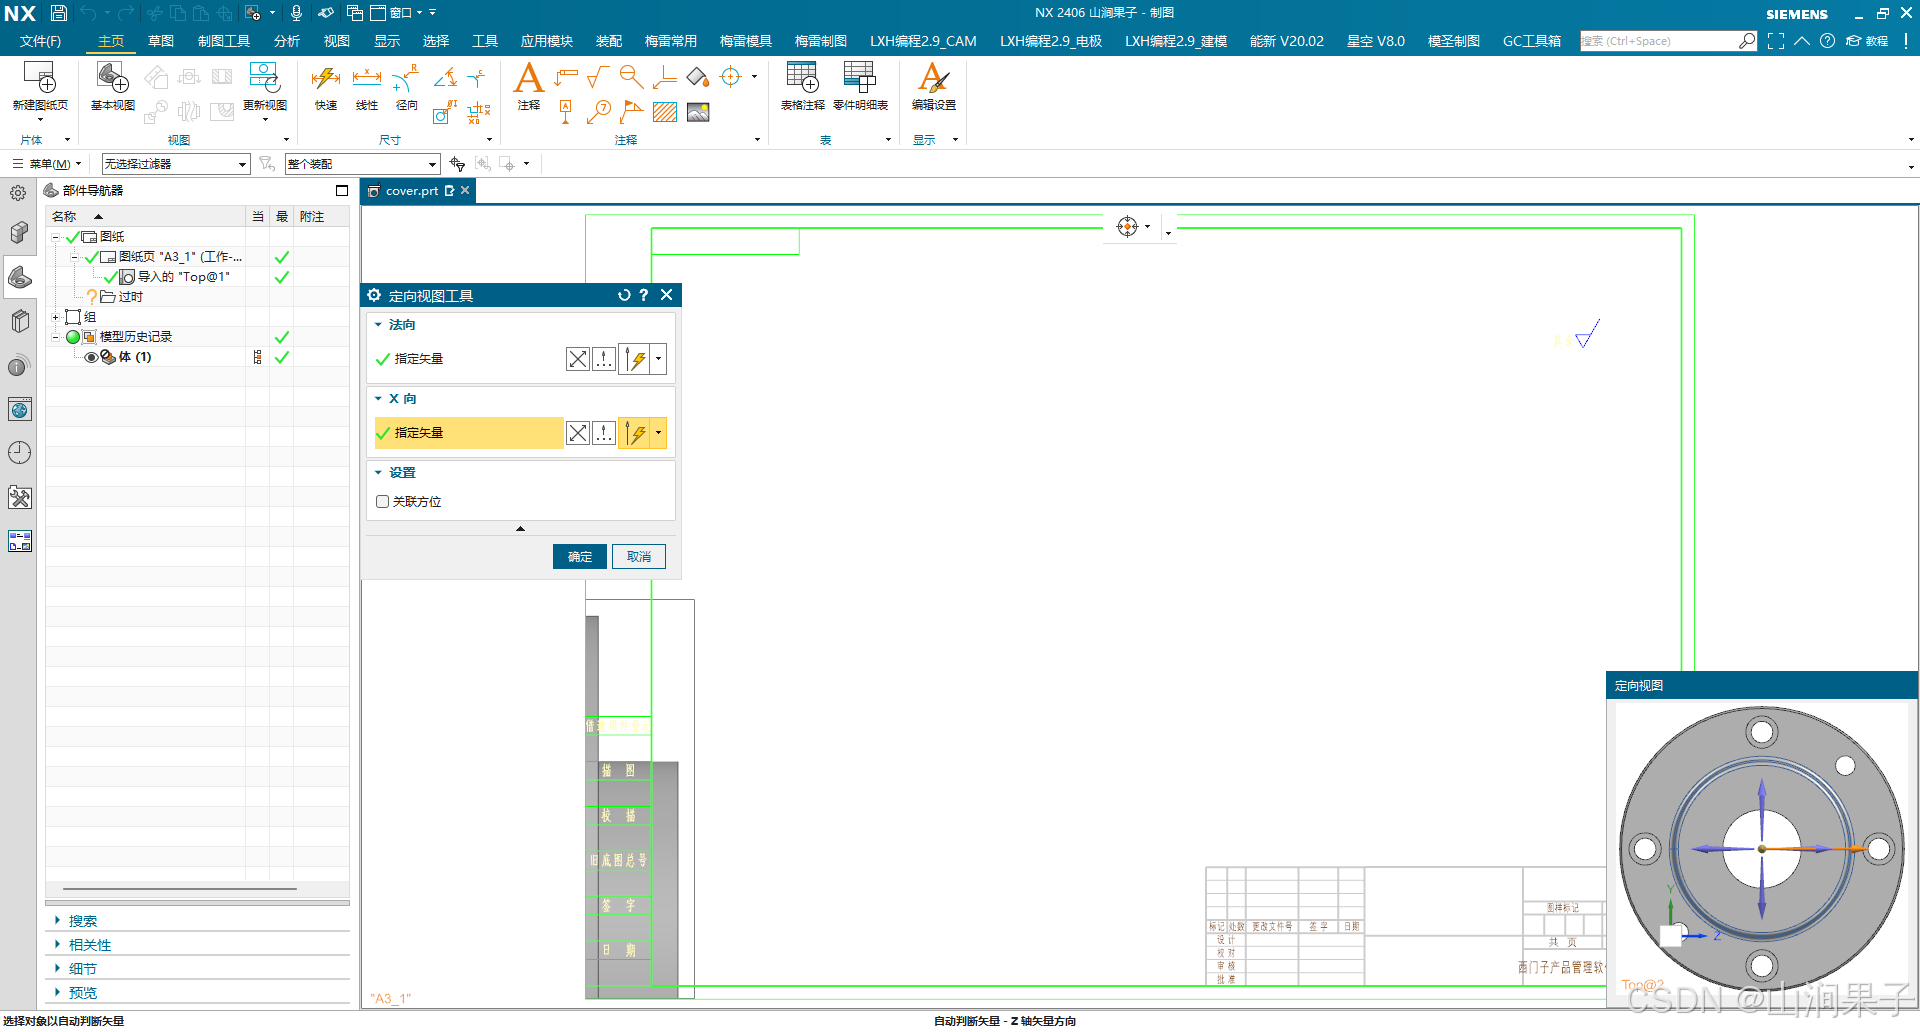Expand the 组 tree node
The image size is (1920, 1032).
click(56, 317)
